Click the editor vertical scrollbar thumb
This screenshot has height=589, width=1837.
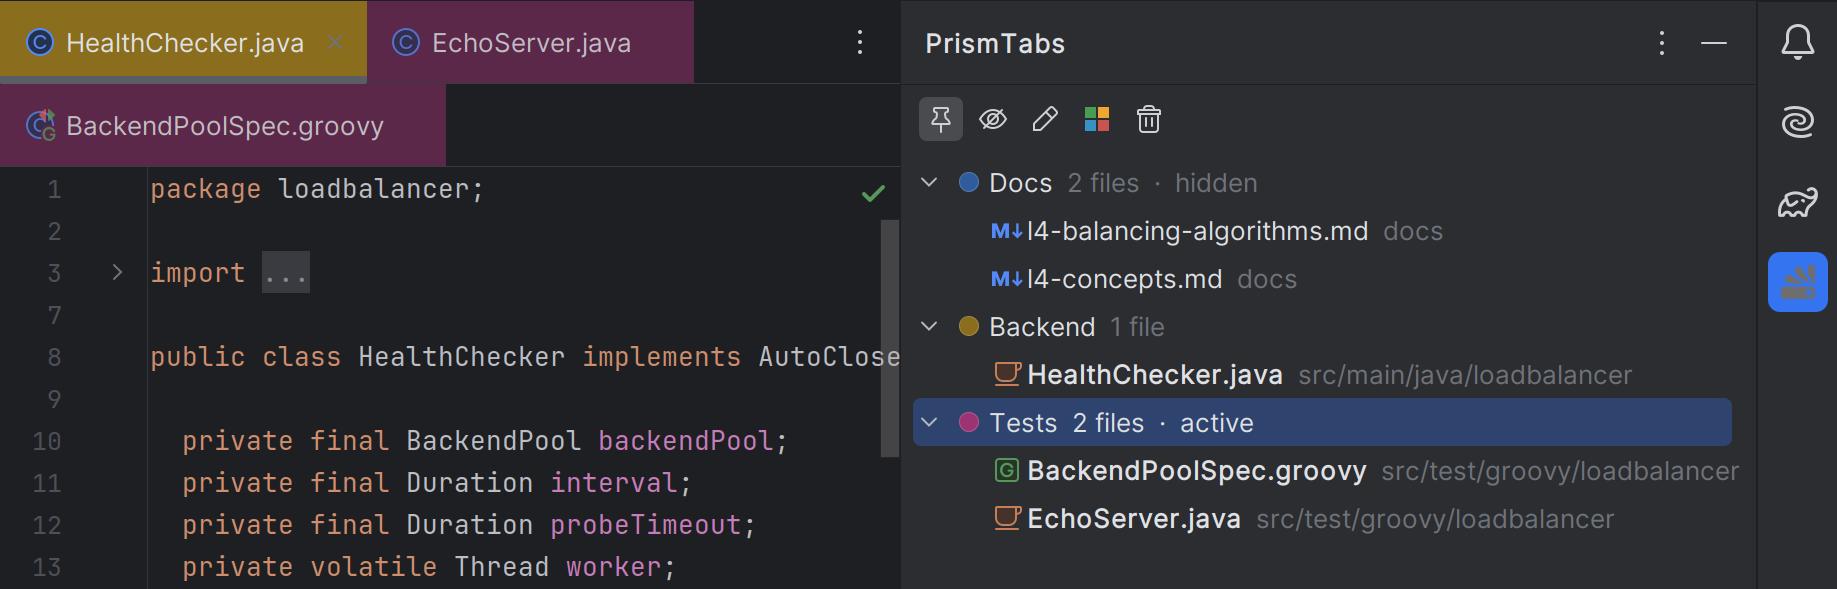[889, 338]
